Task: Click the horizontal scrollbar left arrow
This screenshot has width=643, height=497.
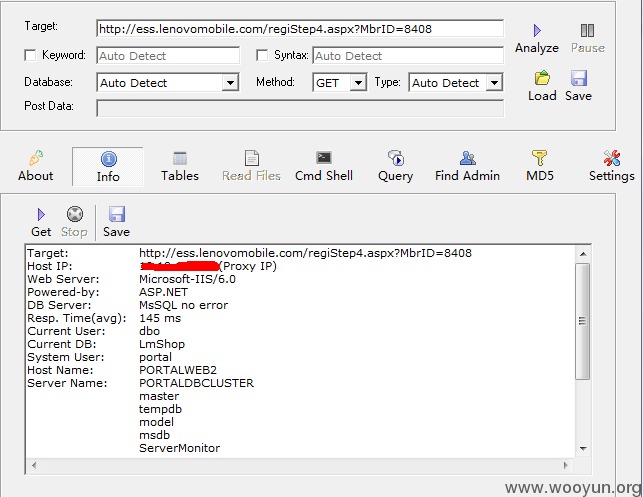Action: click(x=34, y=465)
